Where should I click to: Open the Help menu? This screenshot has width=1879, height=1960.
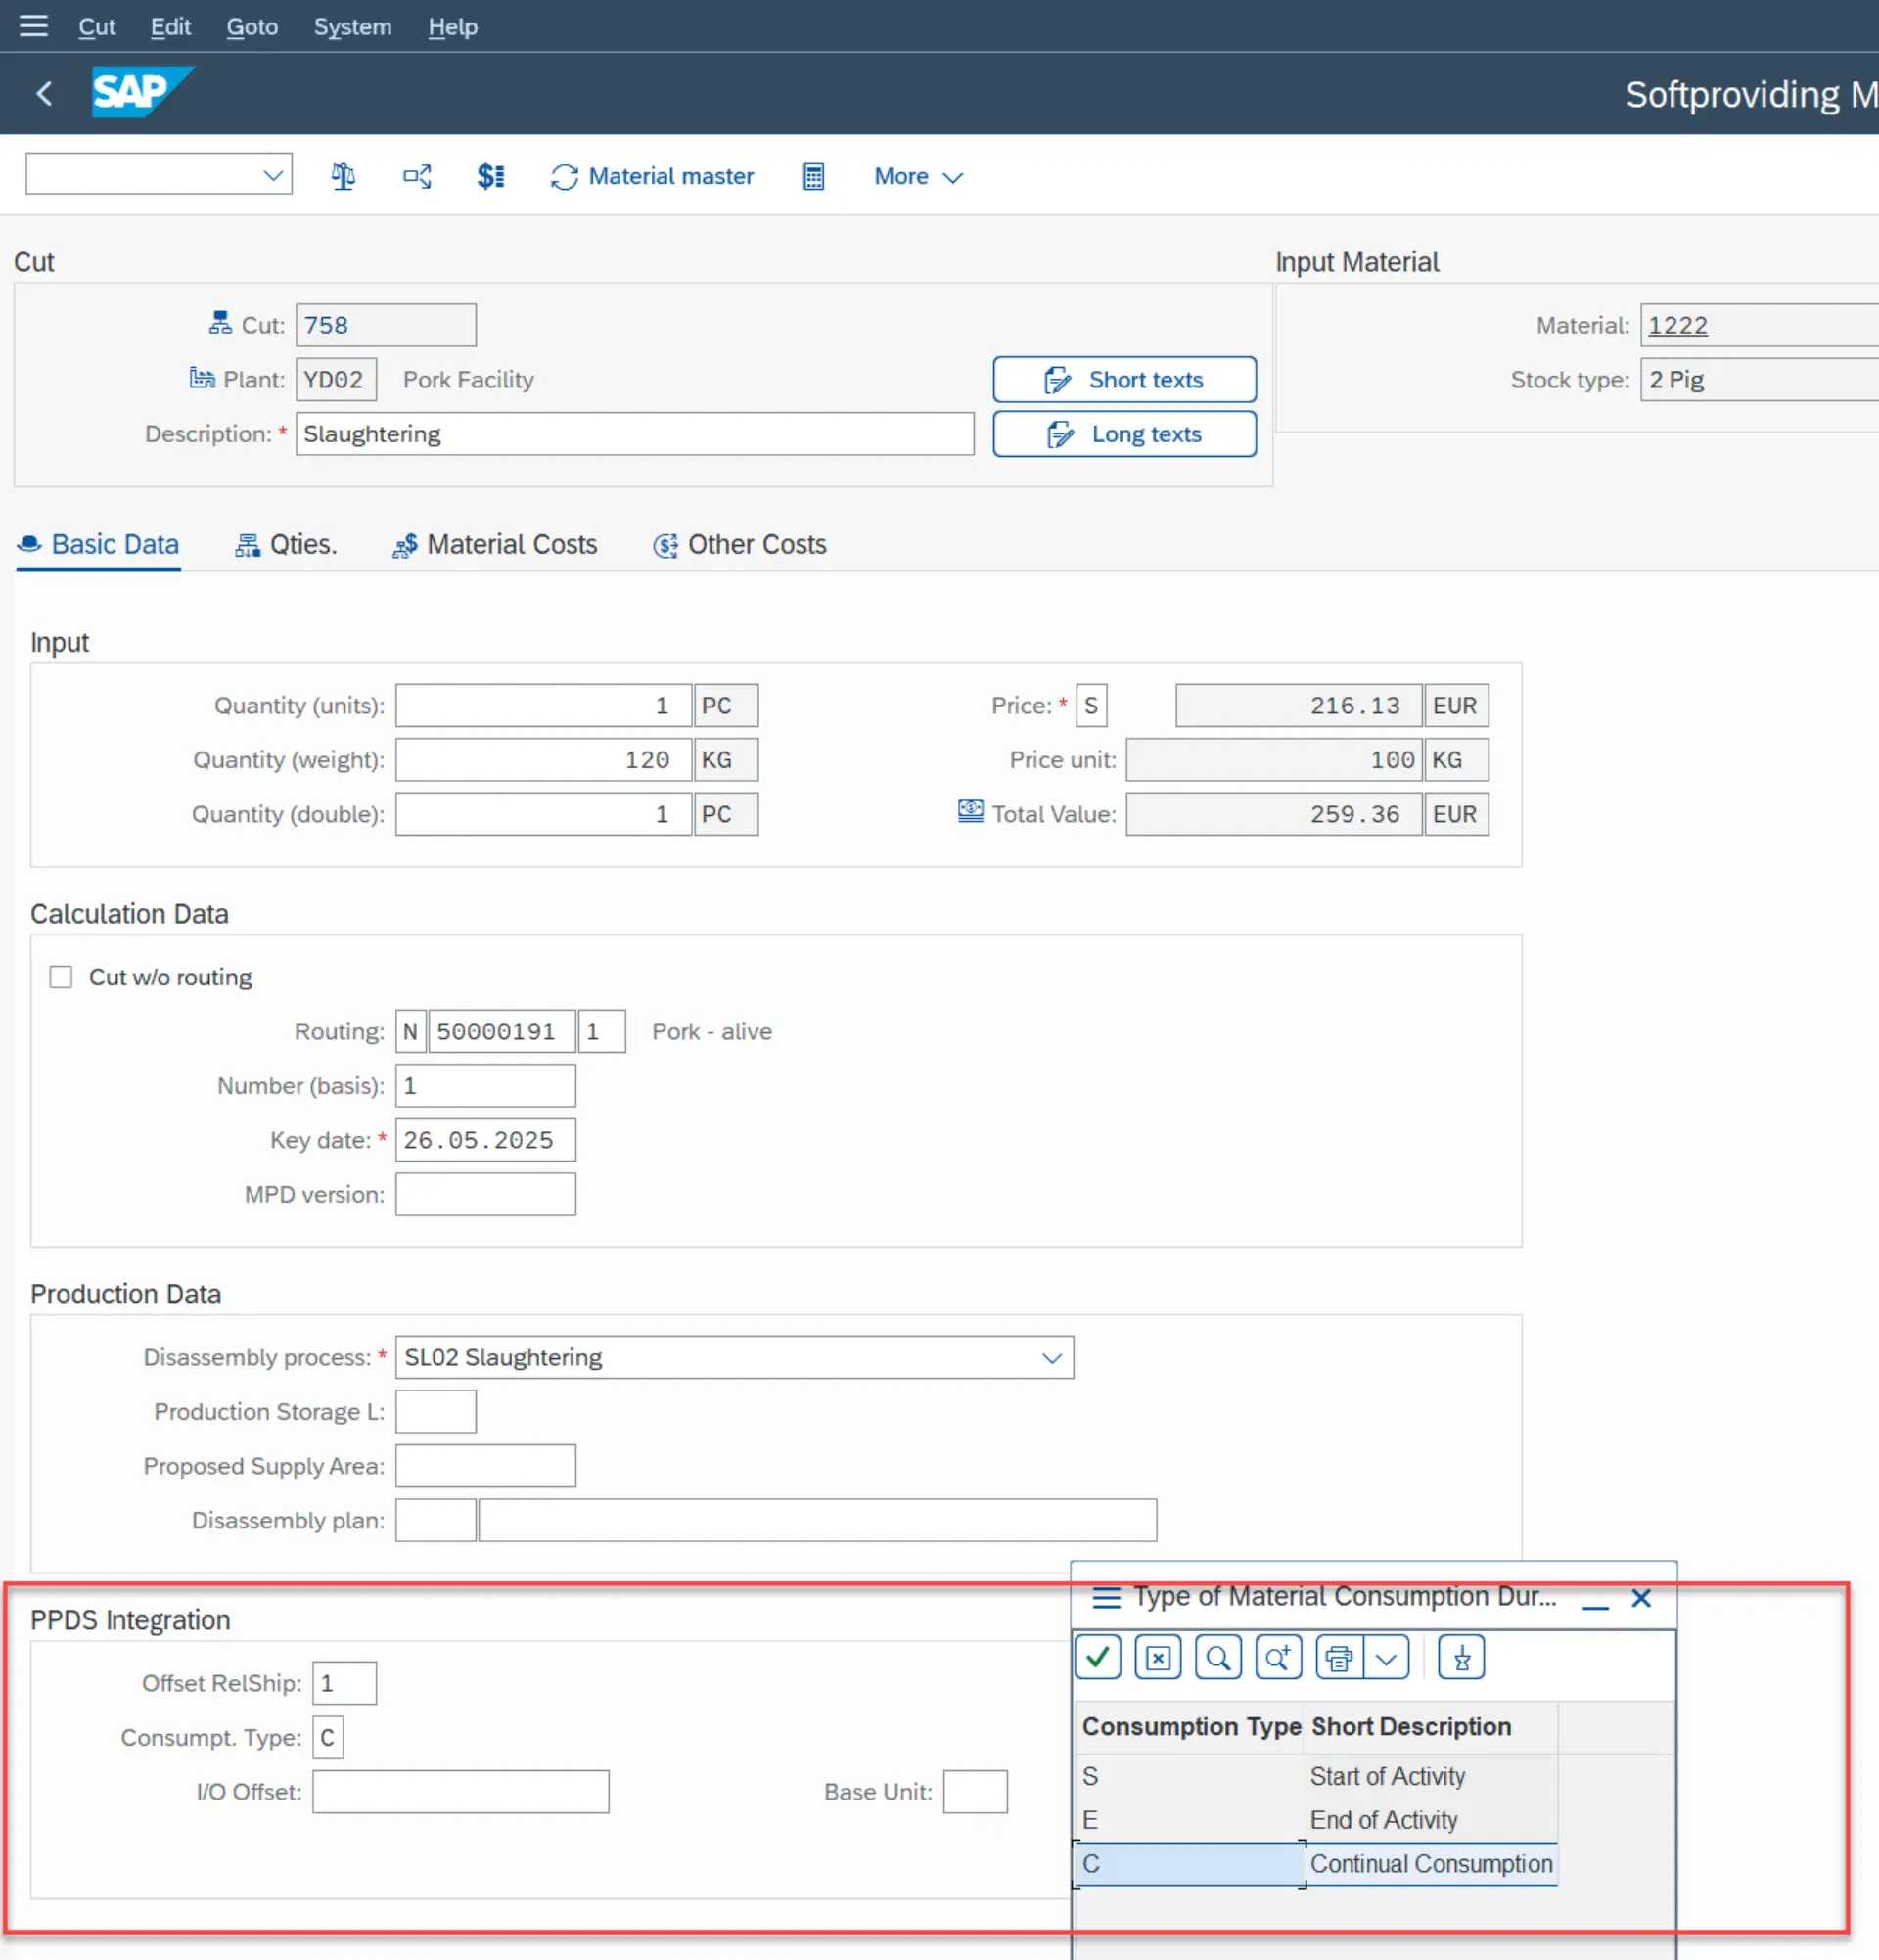coord(452,27)
